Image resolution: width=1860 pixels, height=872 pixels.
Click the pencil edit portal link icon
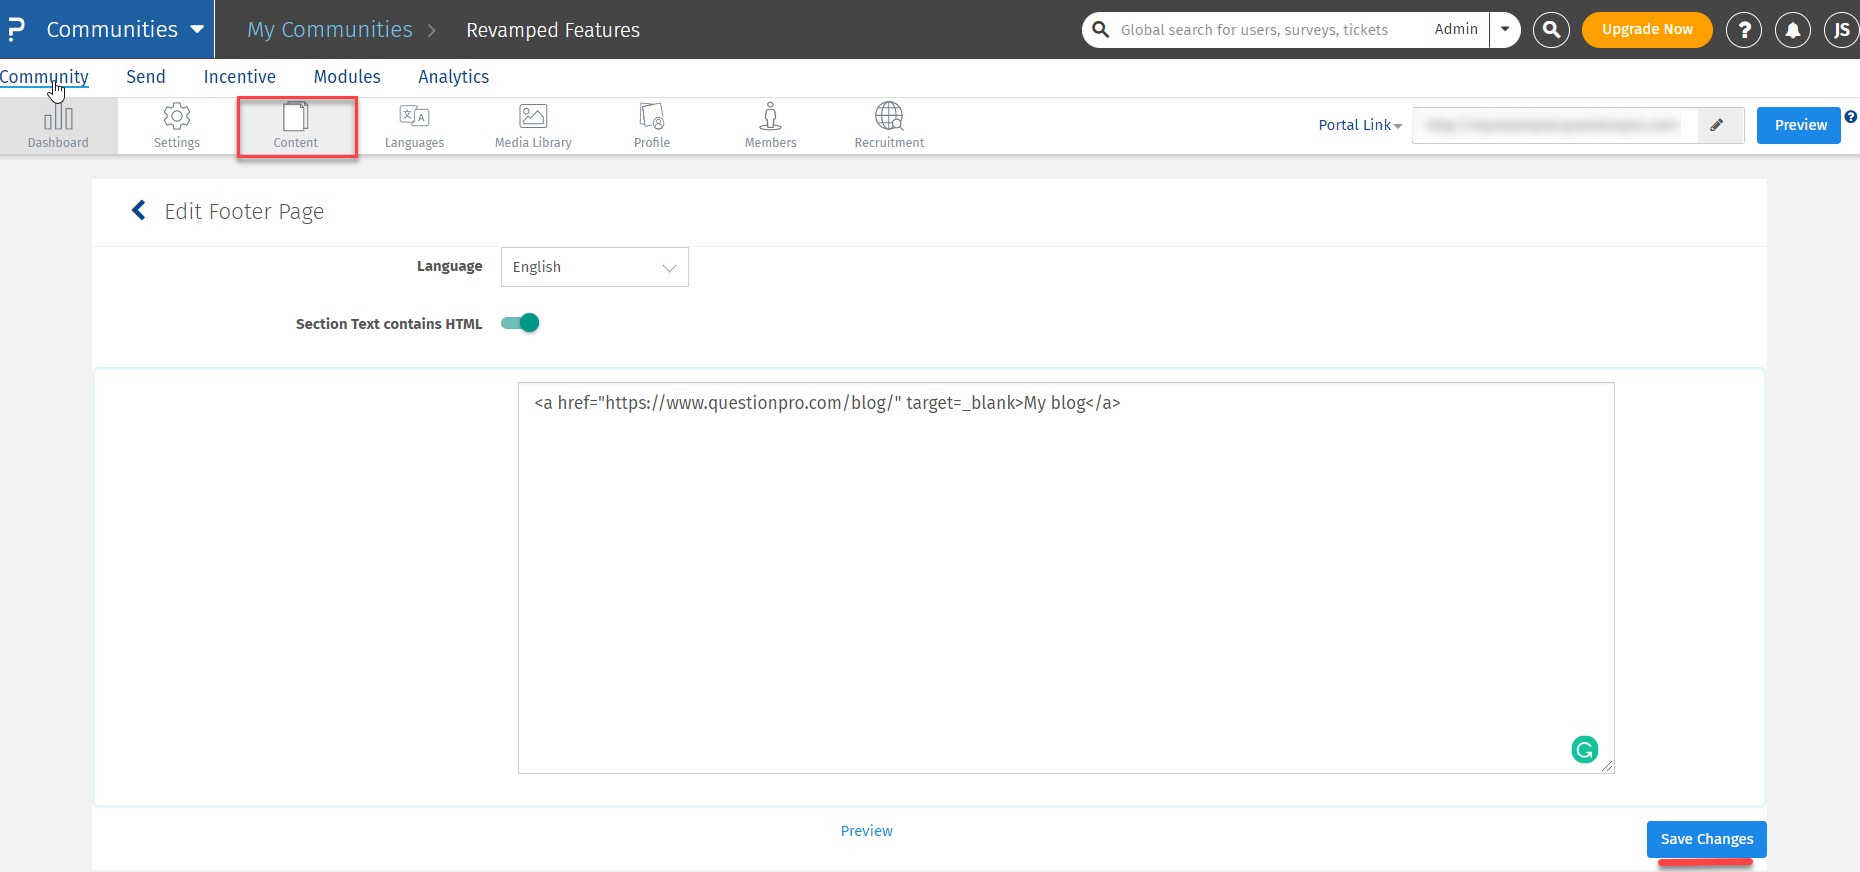click(x=1717, y=125)
